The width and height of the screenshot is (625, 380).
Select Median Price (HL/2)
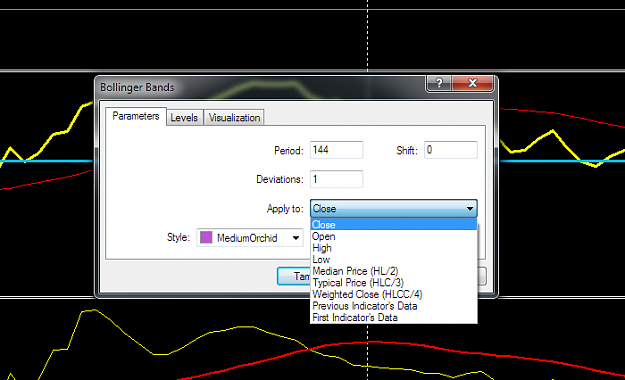click(x=393, y=271)
